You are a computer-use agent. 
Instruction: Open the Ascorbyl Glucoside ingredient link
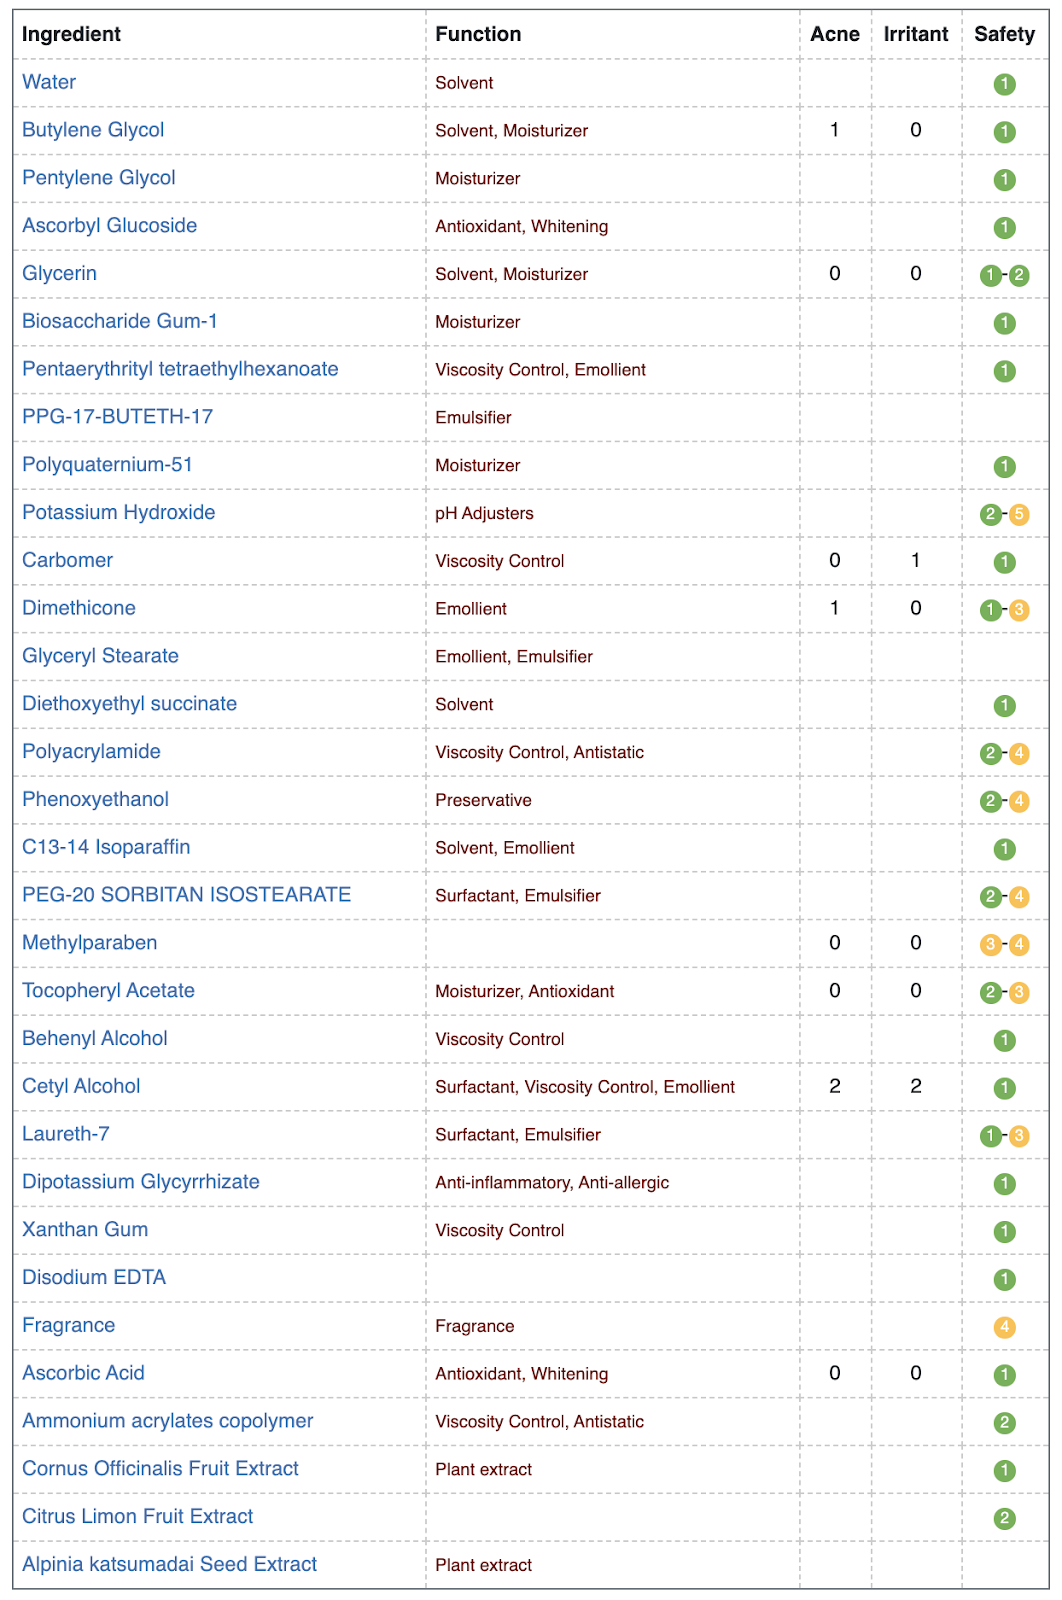110,225
